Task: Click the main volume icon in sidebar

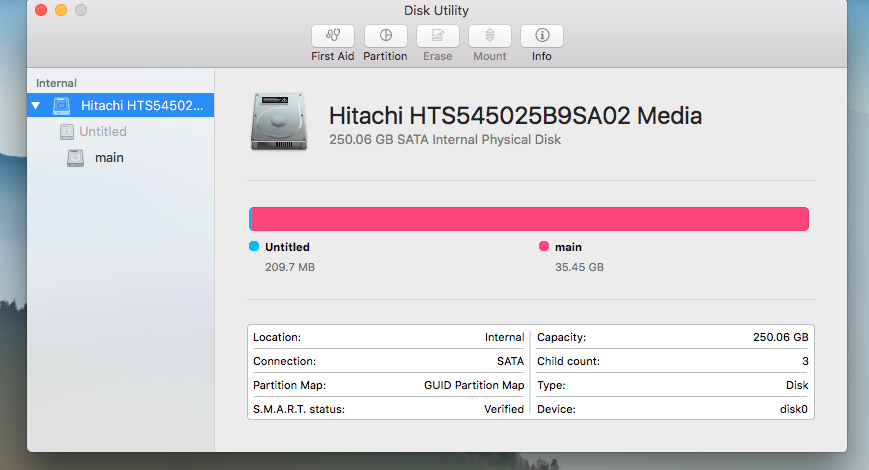Action: (x=75, y=158)
